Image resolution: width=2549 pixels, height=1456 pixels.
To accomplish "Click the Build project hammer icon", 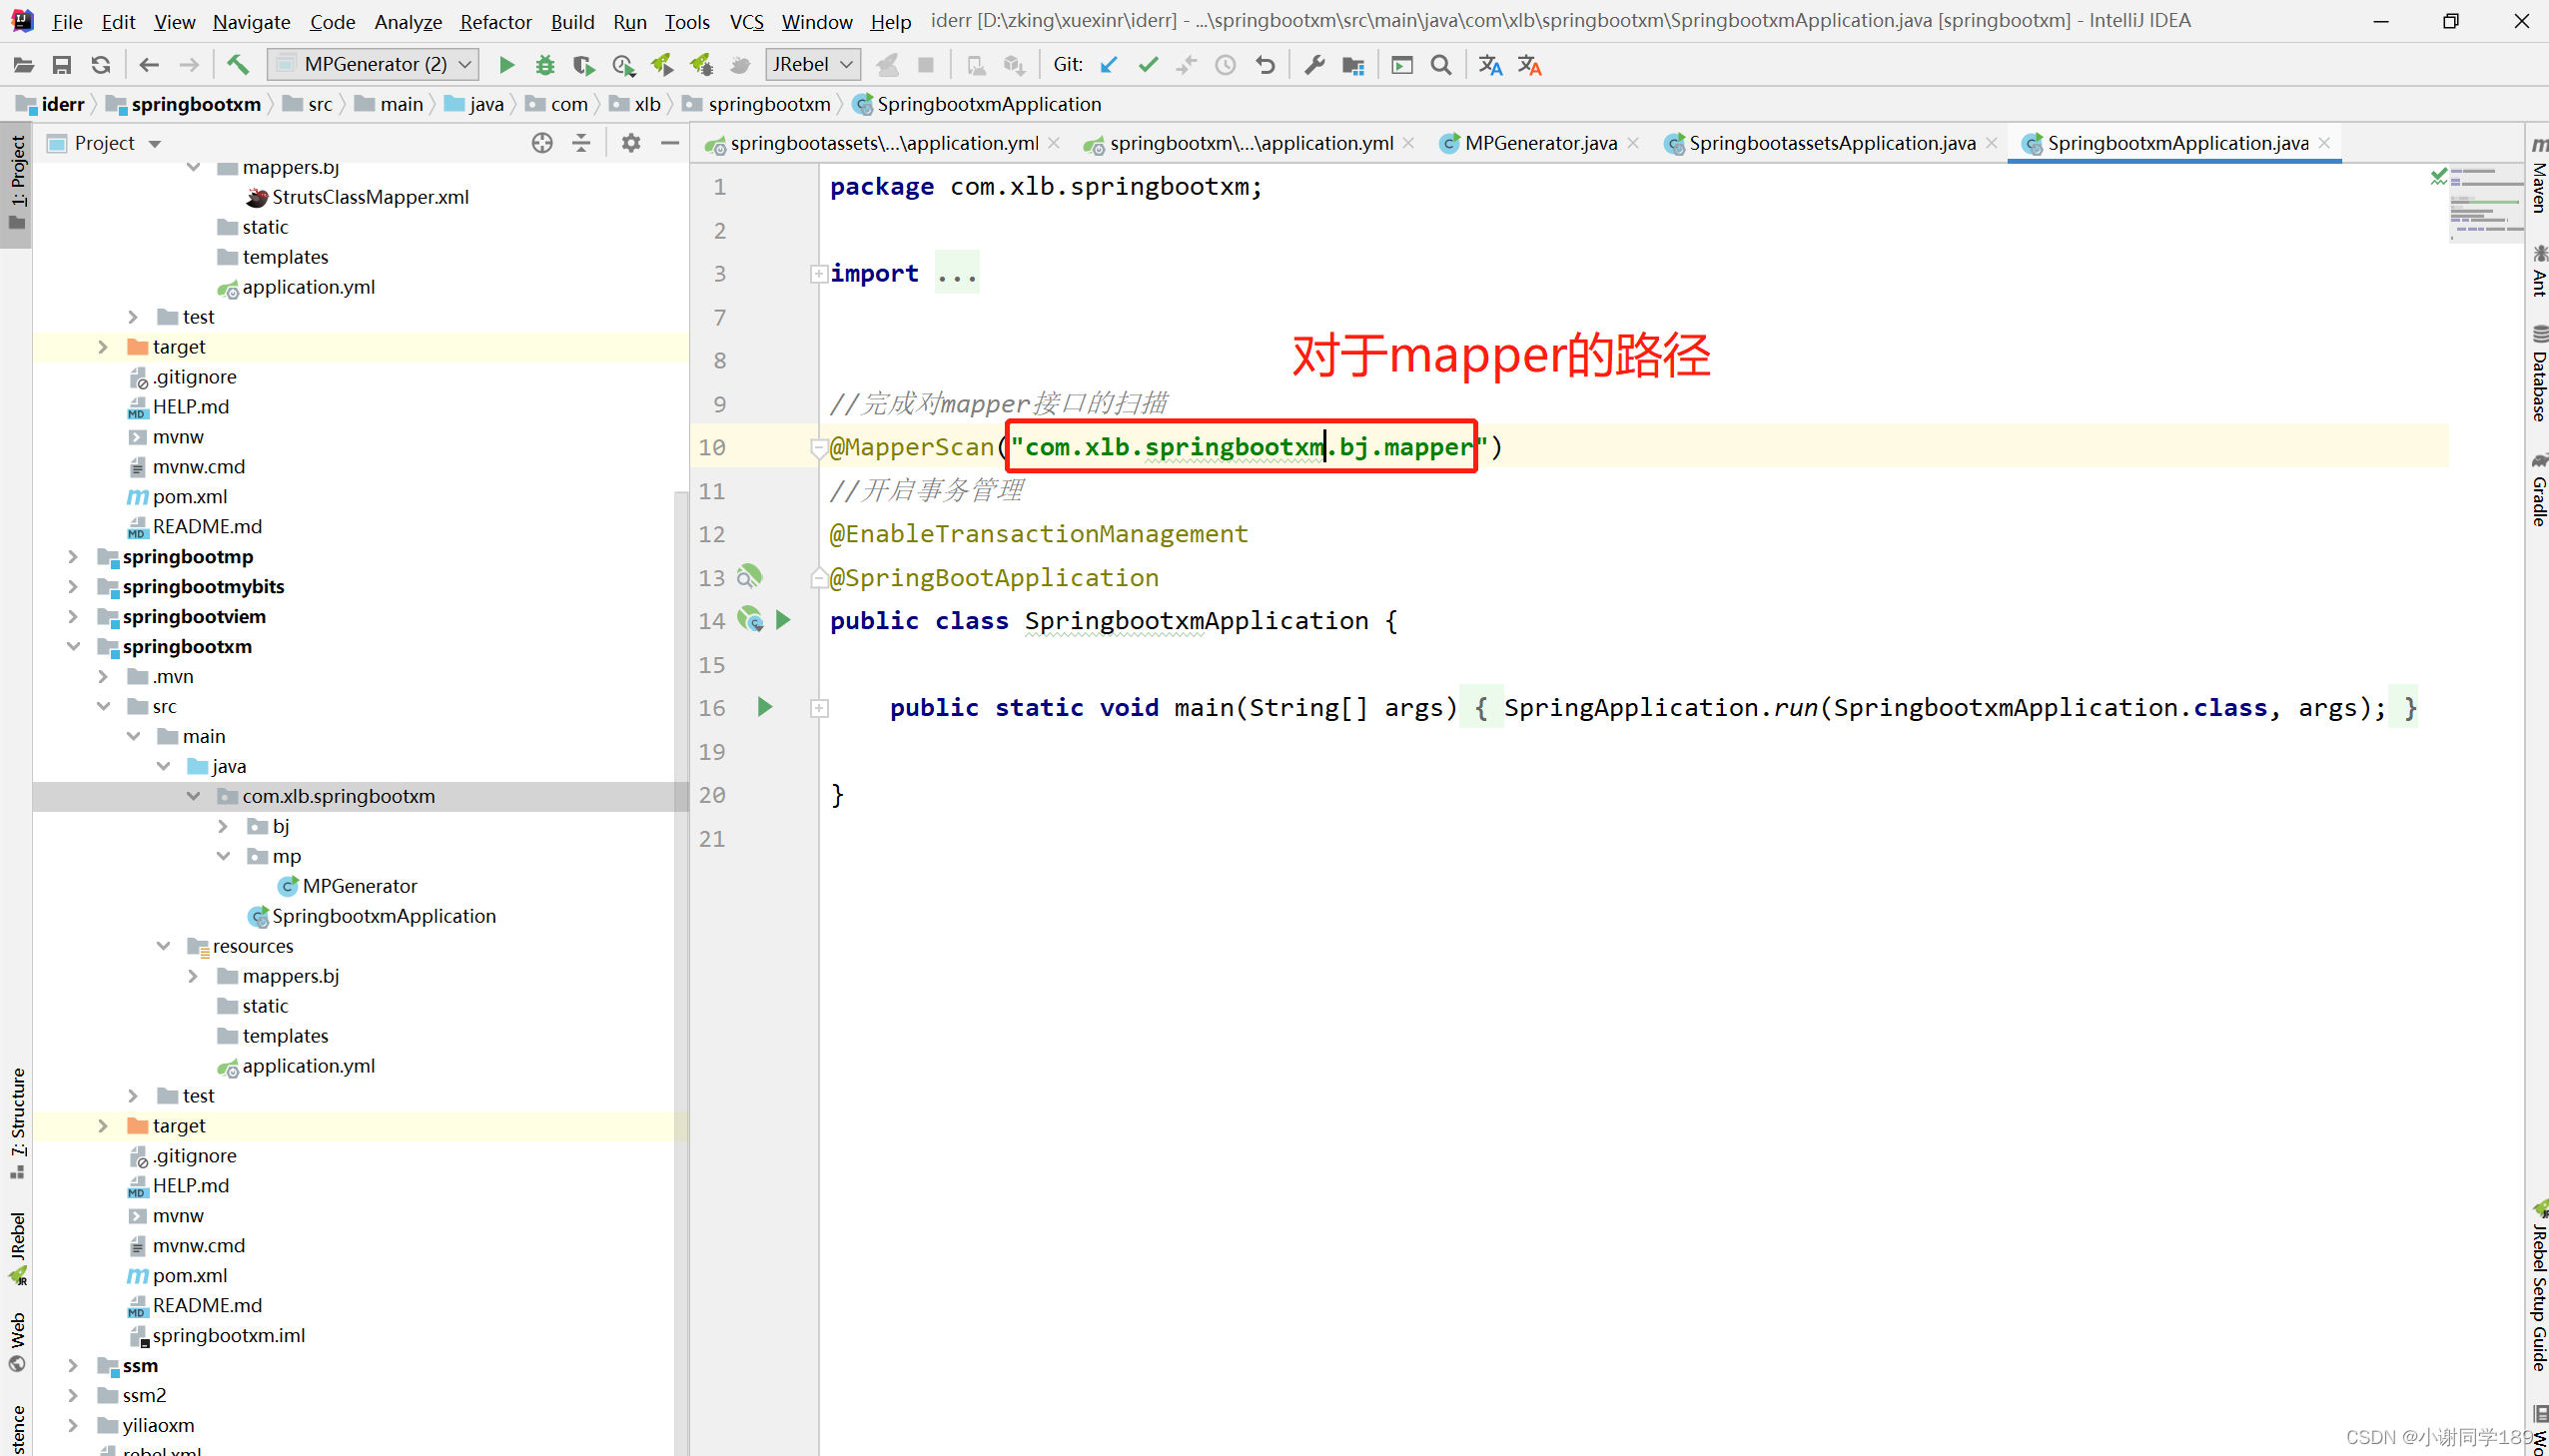I will pyautogui.click(x=237, y=65).
